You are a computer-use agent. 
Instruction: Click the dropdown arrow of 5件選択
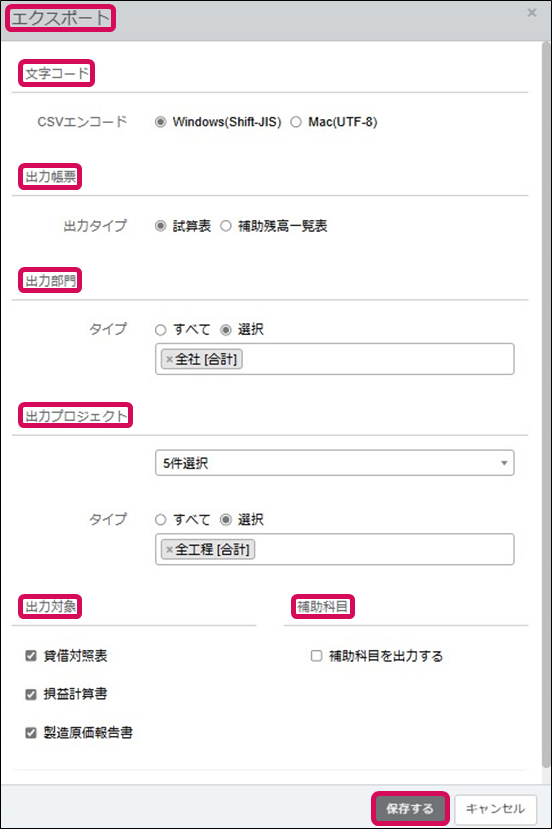(x=504, y=463)
